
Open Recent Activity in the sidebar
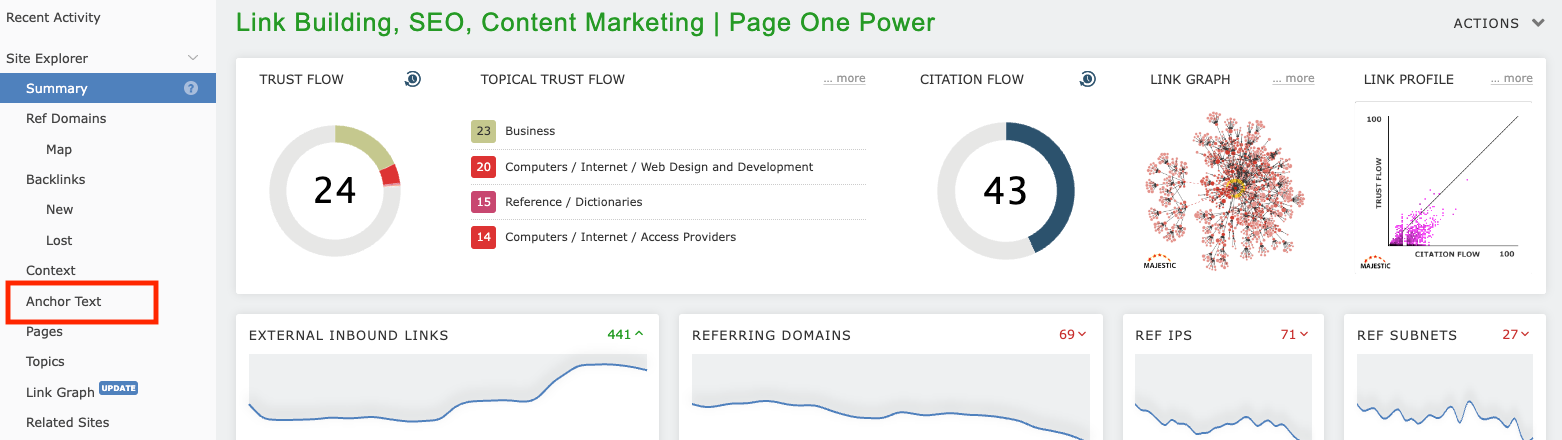(53, 18)
